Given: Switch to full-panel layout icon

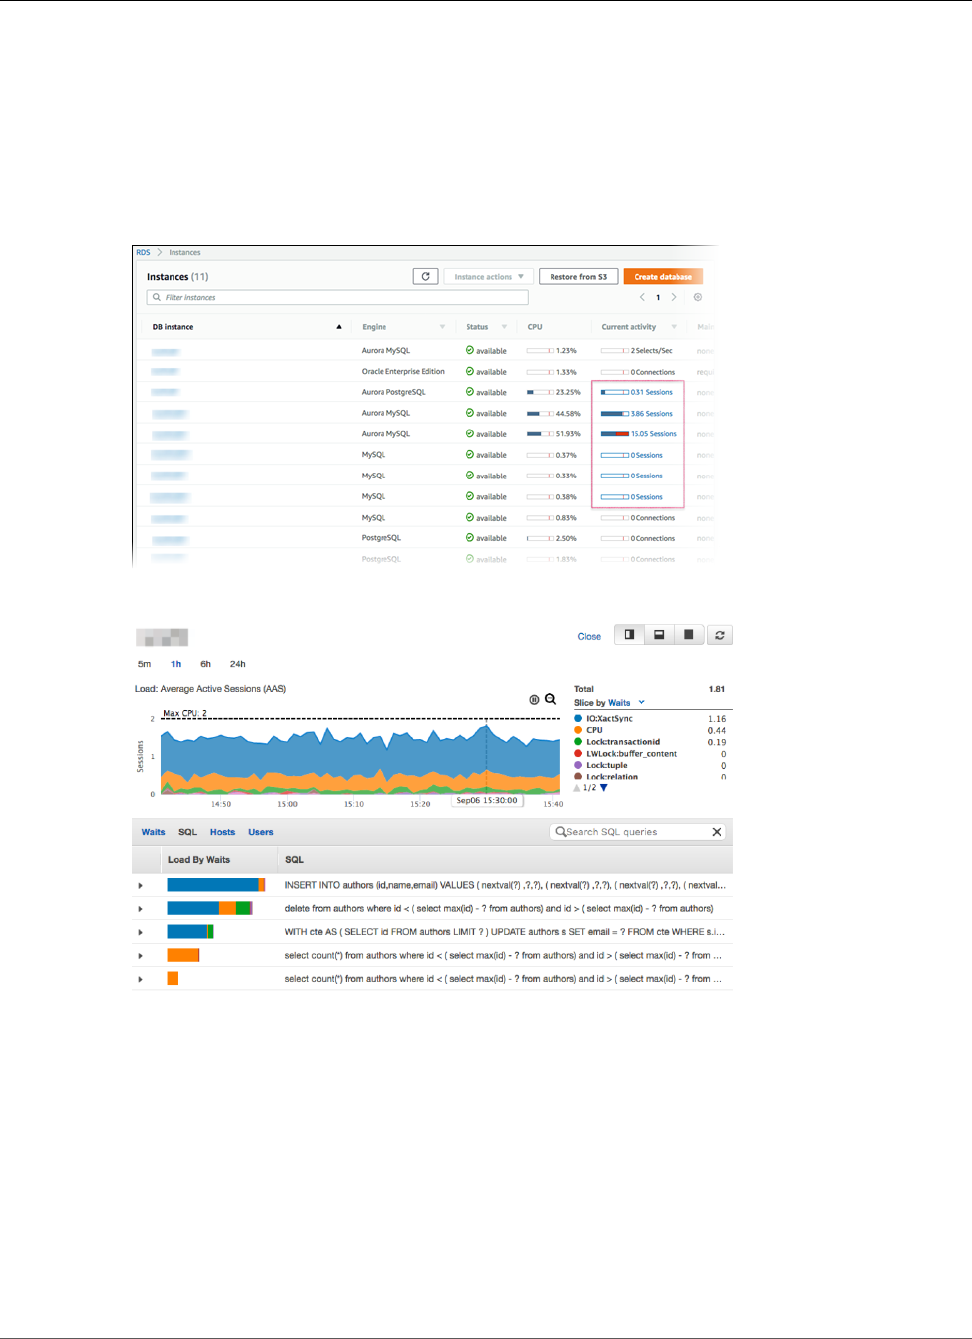Looking at the screenshot, I should tap(689, 635).
